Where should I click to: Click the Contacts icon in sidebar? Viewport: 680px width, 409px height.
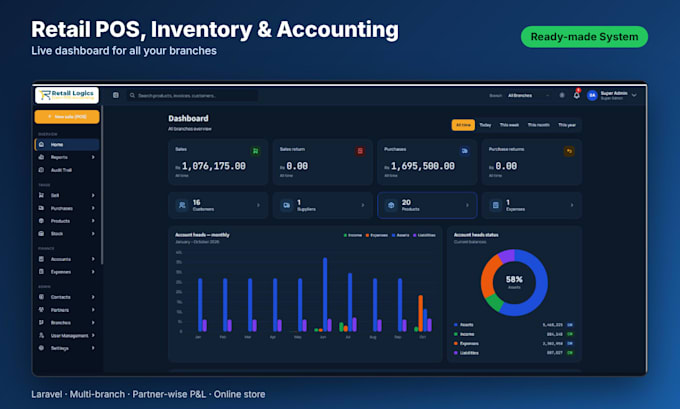(x=42, y=297)
